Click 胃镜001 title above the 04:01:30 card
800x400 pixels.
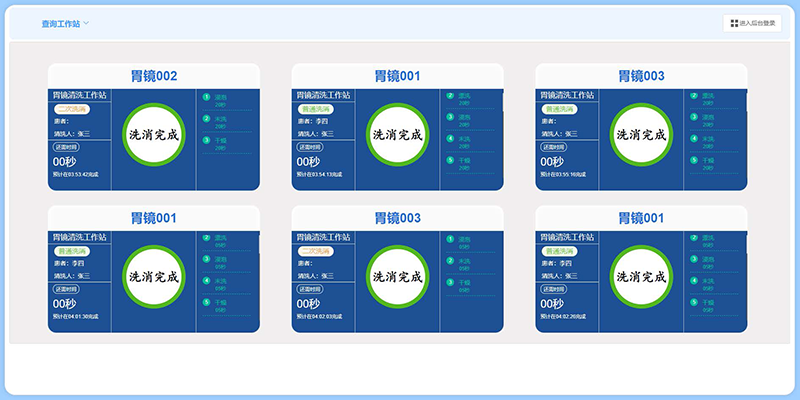point(154,218)
